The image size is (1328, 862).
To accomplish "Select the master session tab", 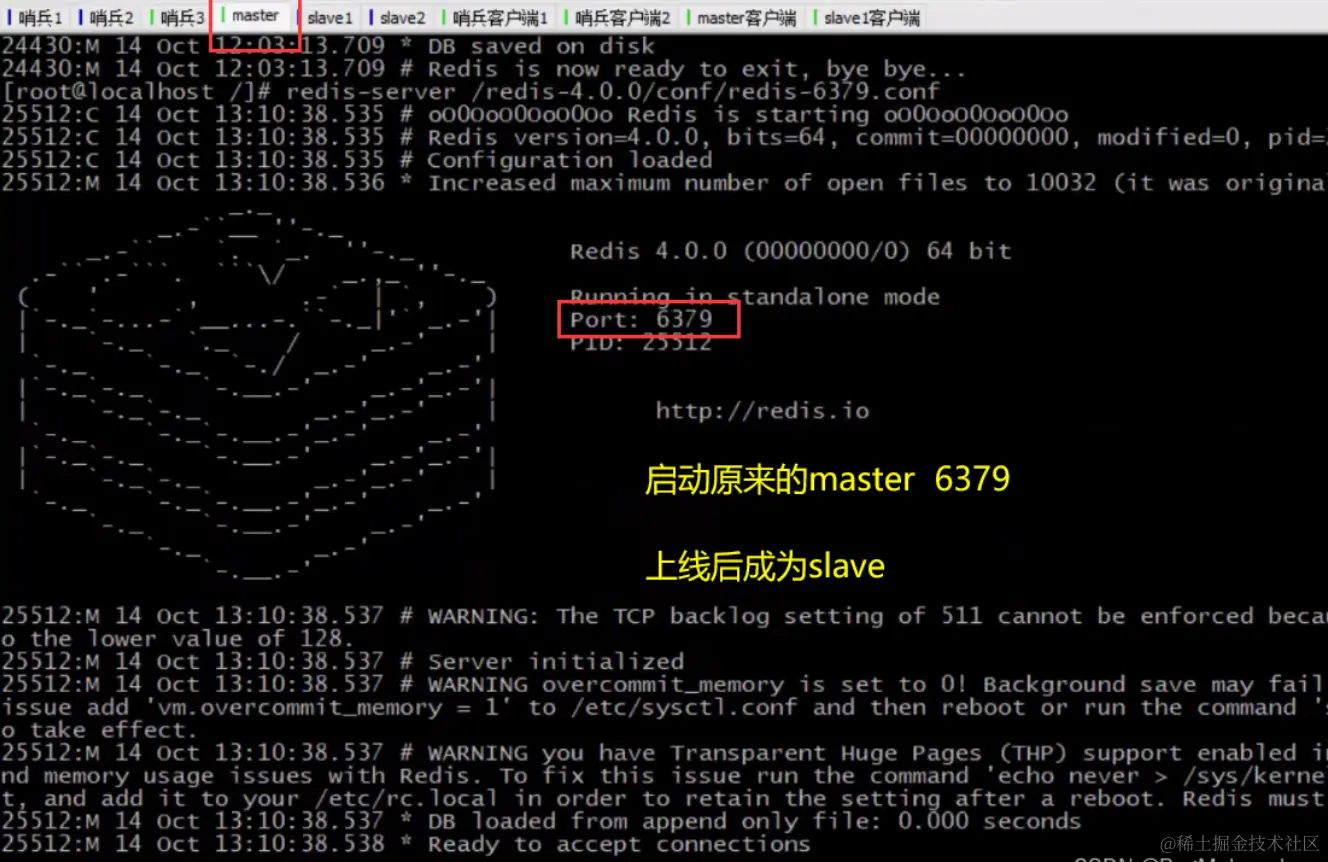I will tap(254, 16).
